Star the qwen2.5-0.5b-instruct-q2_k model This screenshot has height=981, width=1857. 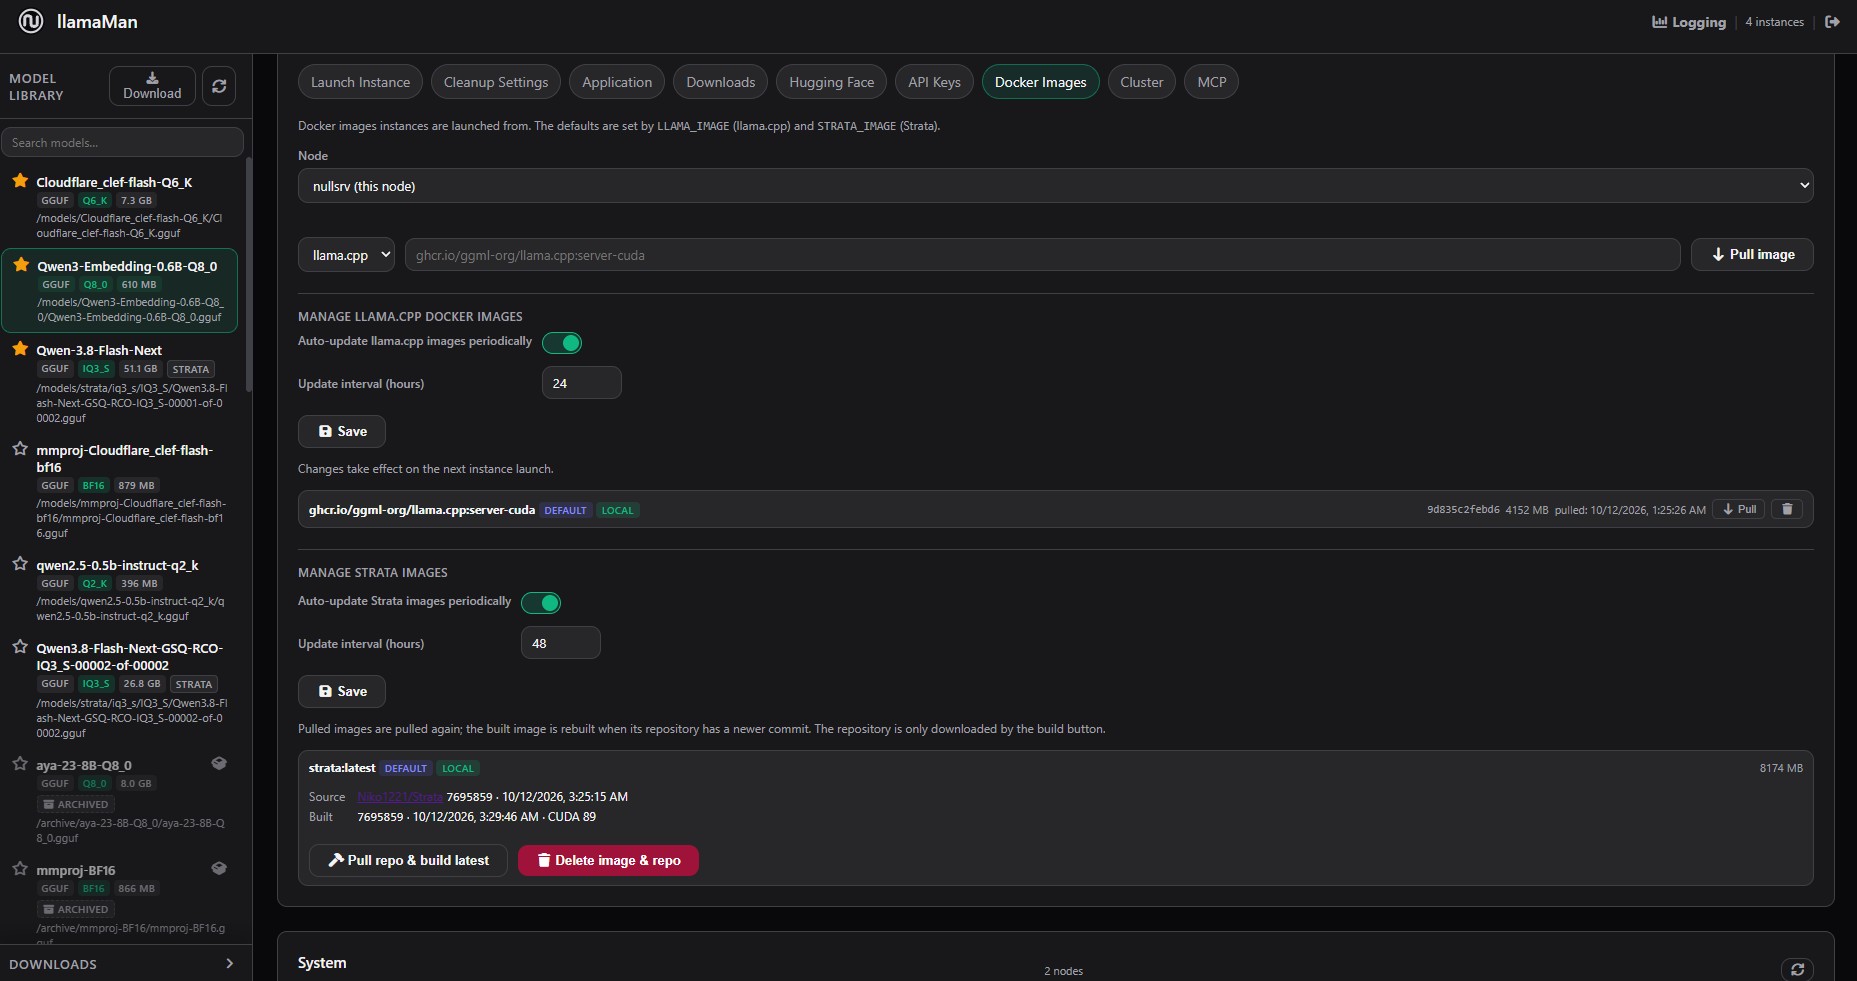pos(20,564)
